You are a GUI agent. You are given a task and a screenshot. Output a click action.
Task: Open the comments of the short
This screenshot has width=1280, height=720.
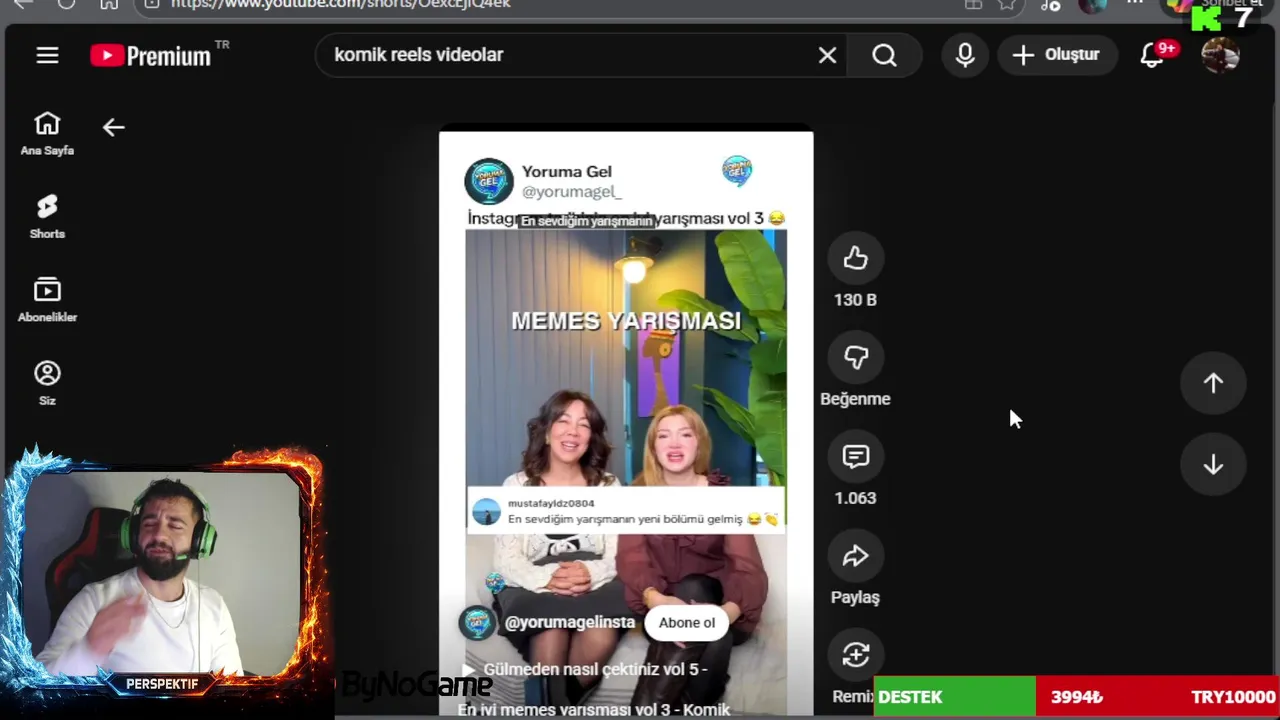click(855, 457)
